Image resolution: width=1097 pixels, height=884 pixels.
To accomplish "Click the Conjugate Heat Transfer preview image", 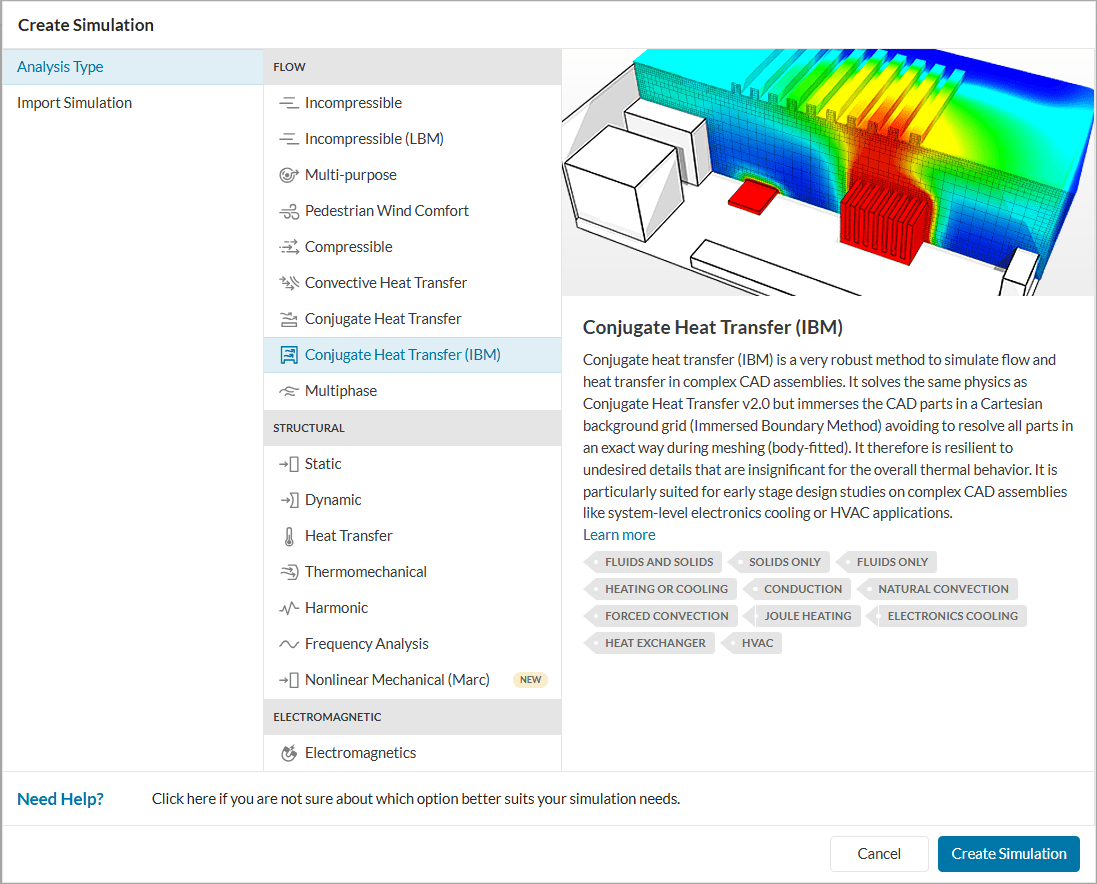I will (828, 172).
